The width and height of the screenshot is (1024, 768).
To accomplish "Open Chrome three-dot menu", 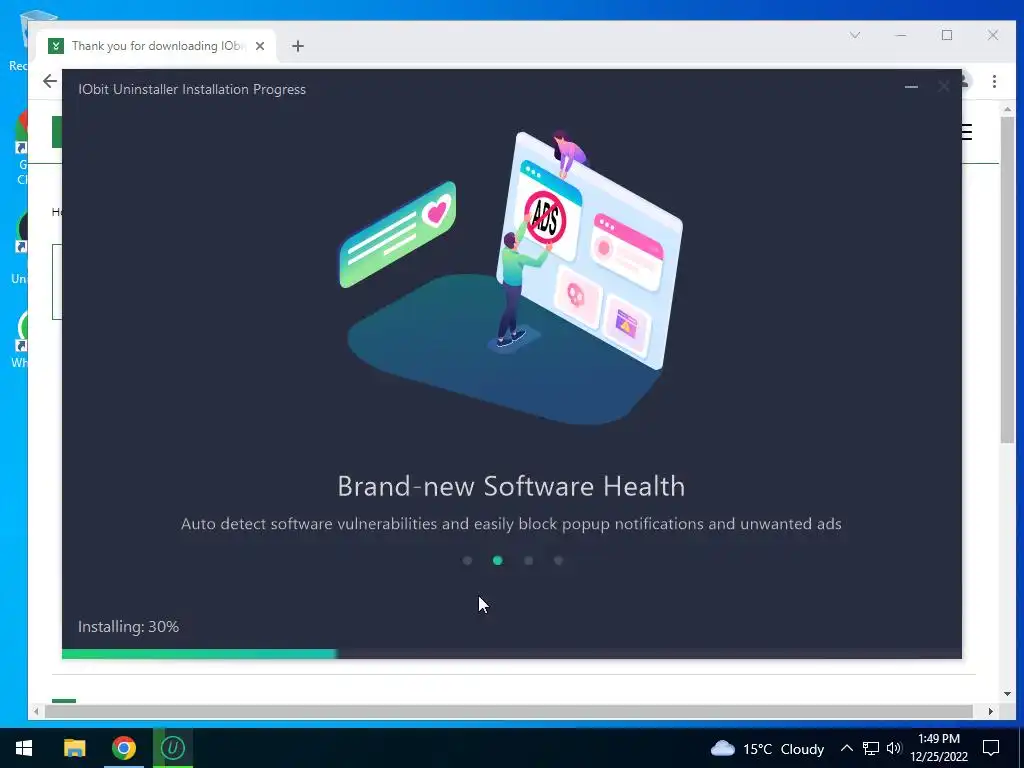I will pos(994,81).
